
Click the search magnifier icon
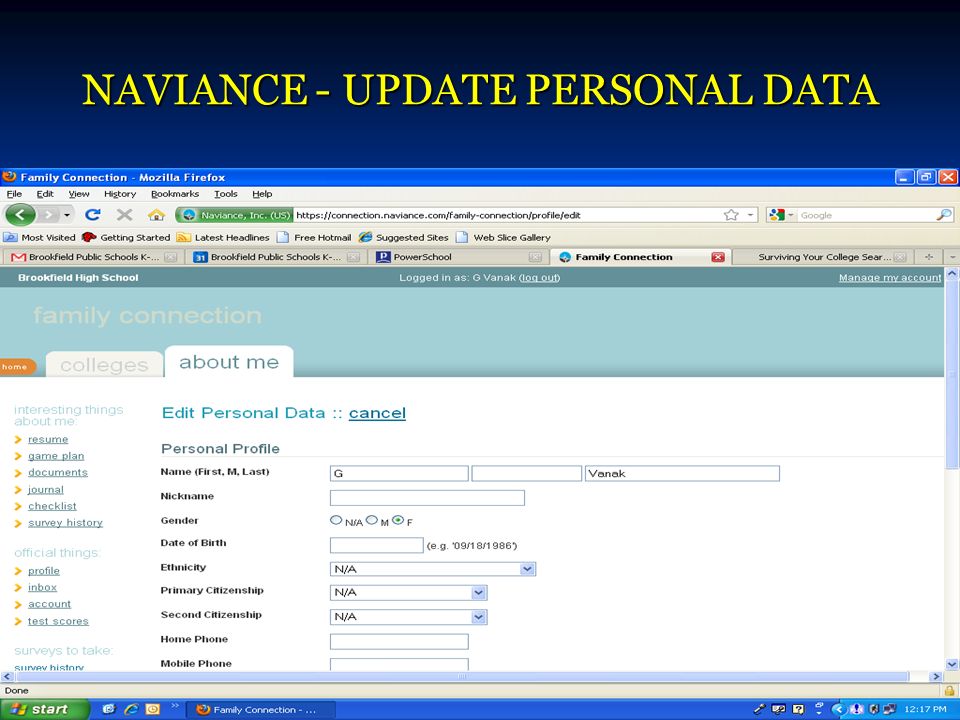[x=944, y=215]
